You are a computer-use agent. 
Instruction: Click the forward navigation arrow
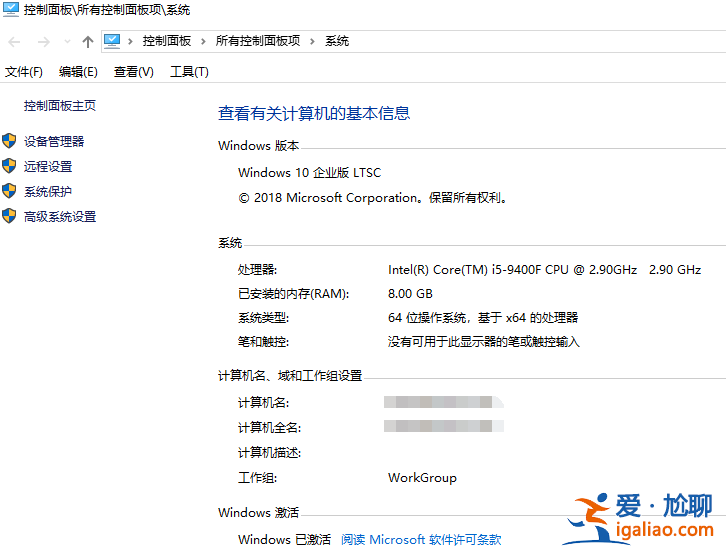pyautogui.click(x=44, y=42)
